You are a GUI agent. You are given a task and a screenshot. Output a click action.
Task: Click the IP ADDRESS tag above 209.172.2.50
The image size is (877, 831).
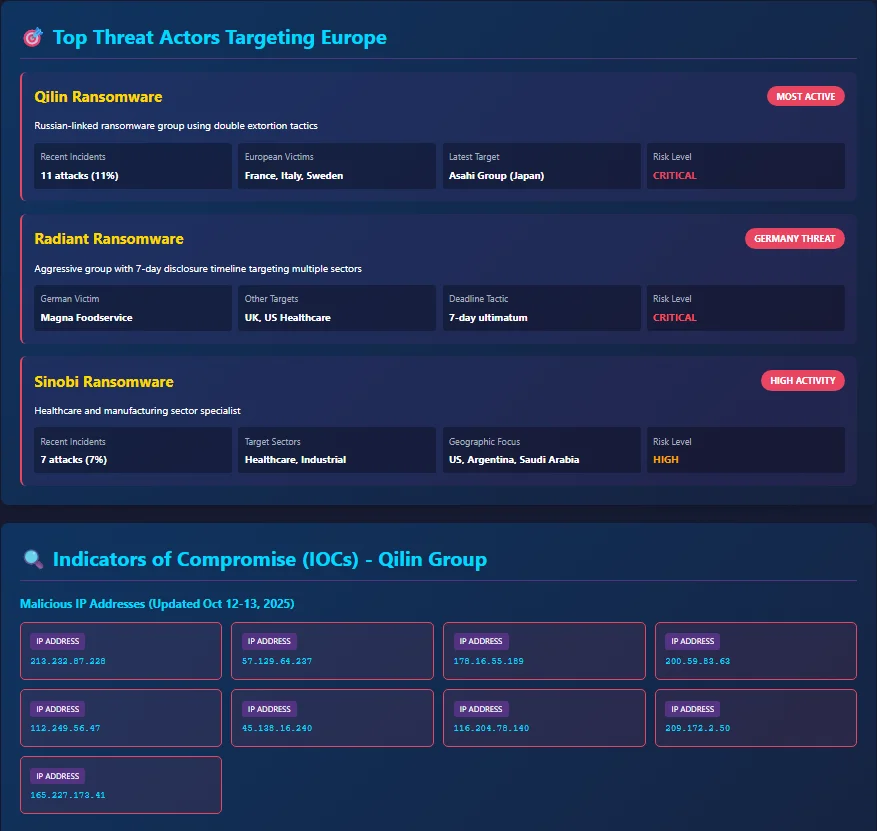pos(692,709)
